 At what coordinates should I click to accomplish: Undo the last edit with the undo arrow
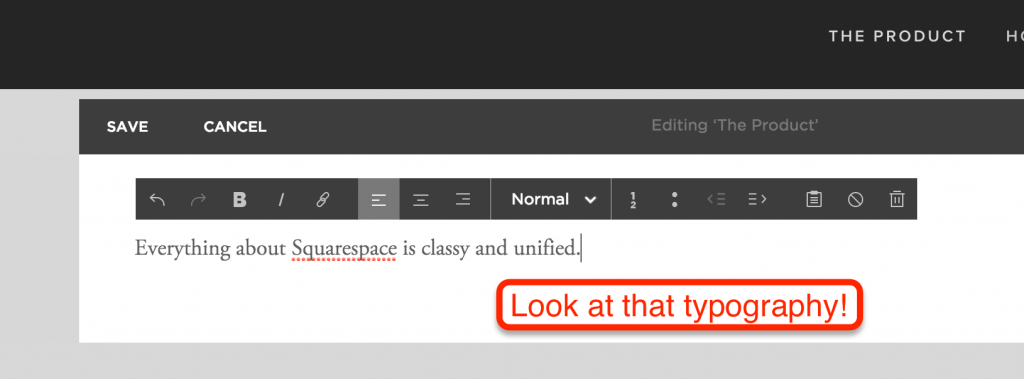[x=157, y=199]
